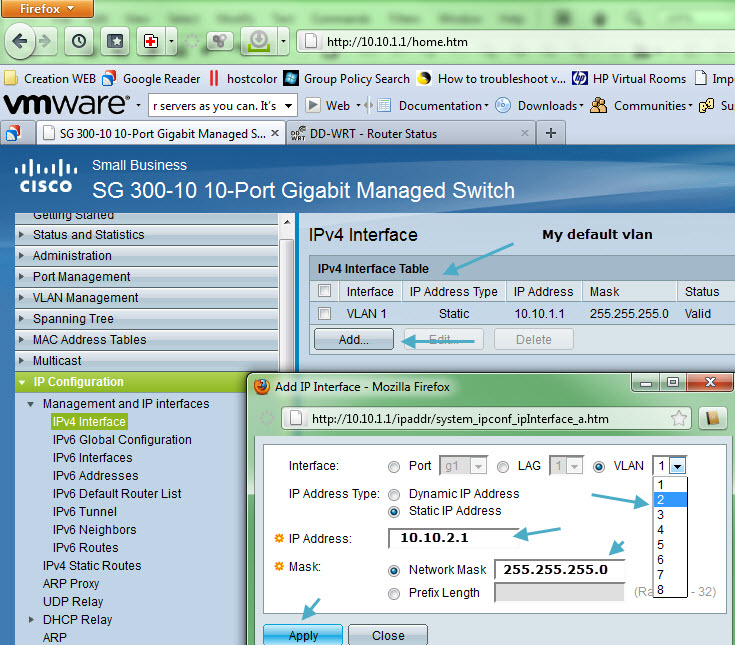Viewport: 735px width, 645px height.
Task: Click the Documentation page icon
Action: (x=384, y=105)
